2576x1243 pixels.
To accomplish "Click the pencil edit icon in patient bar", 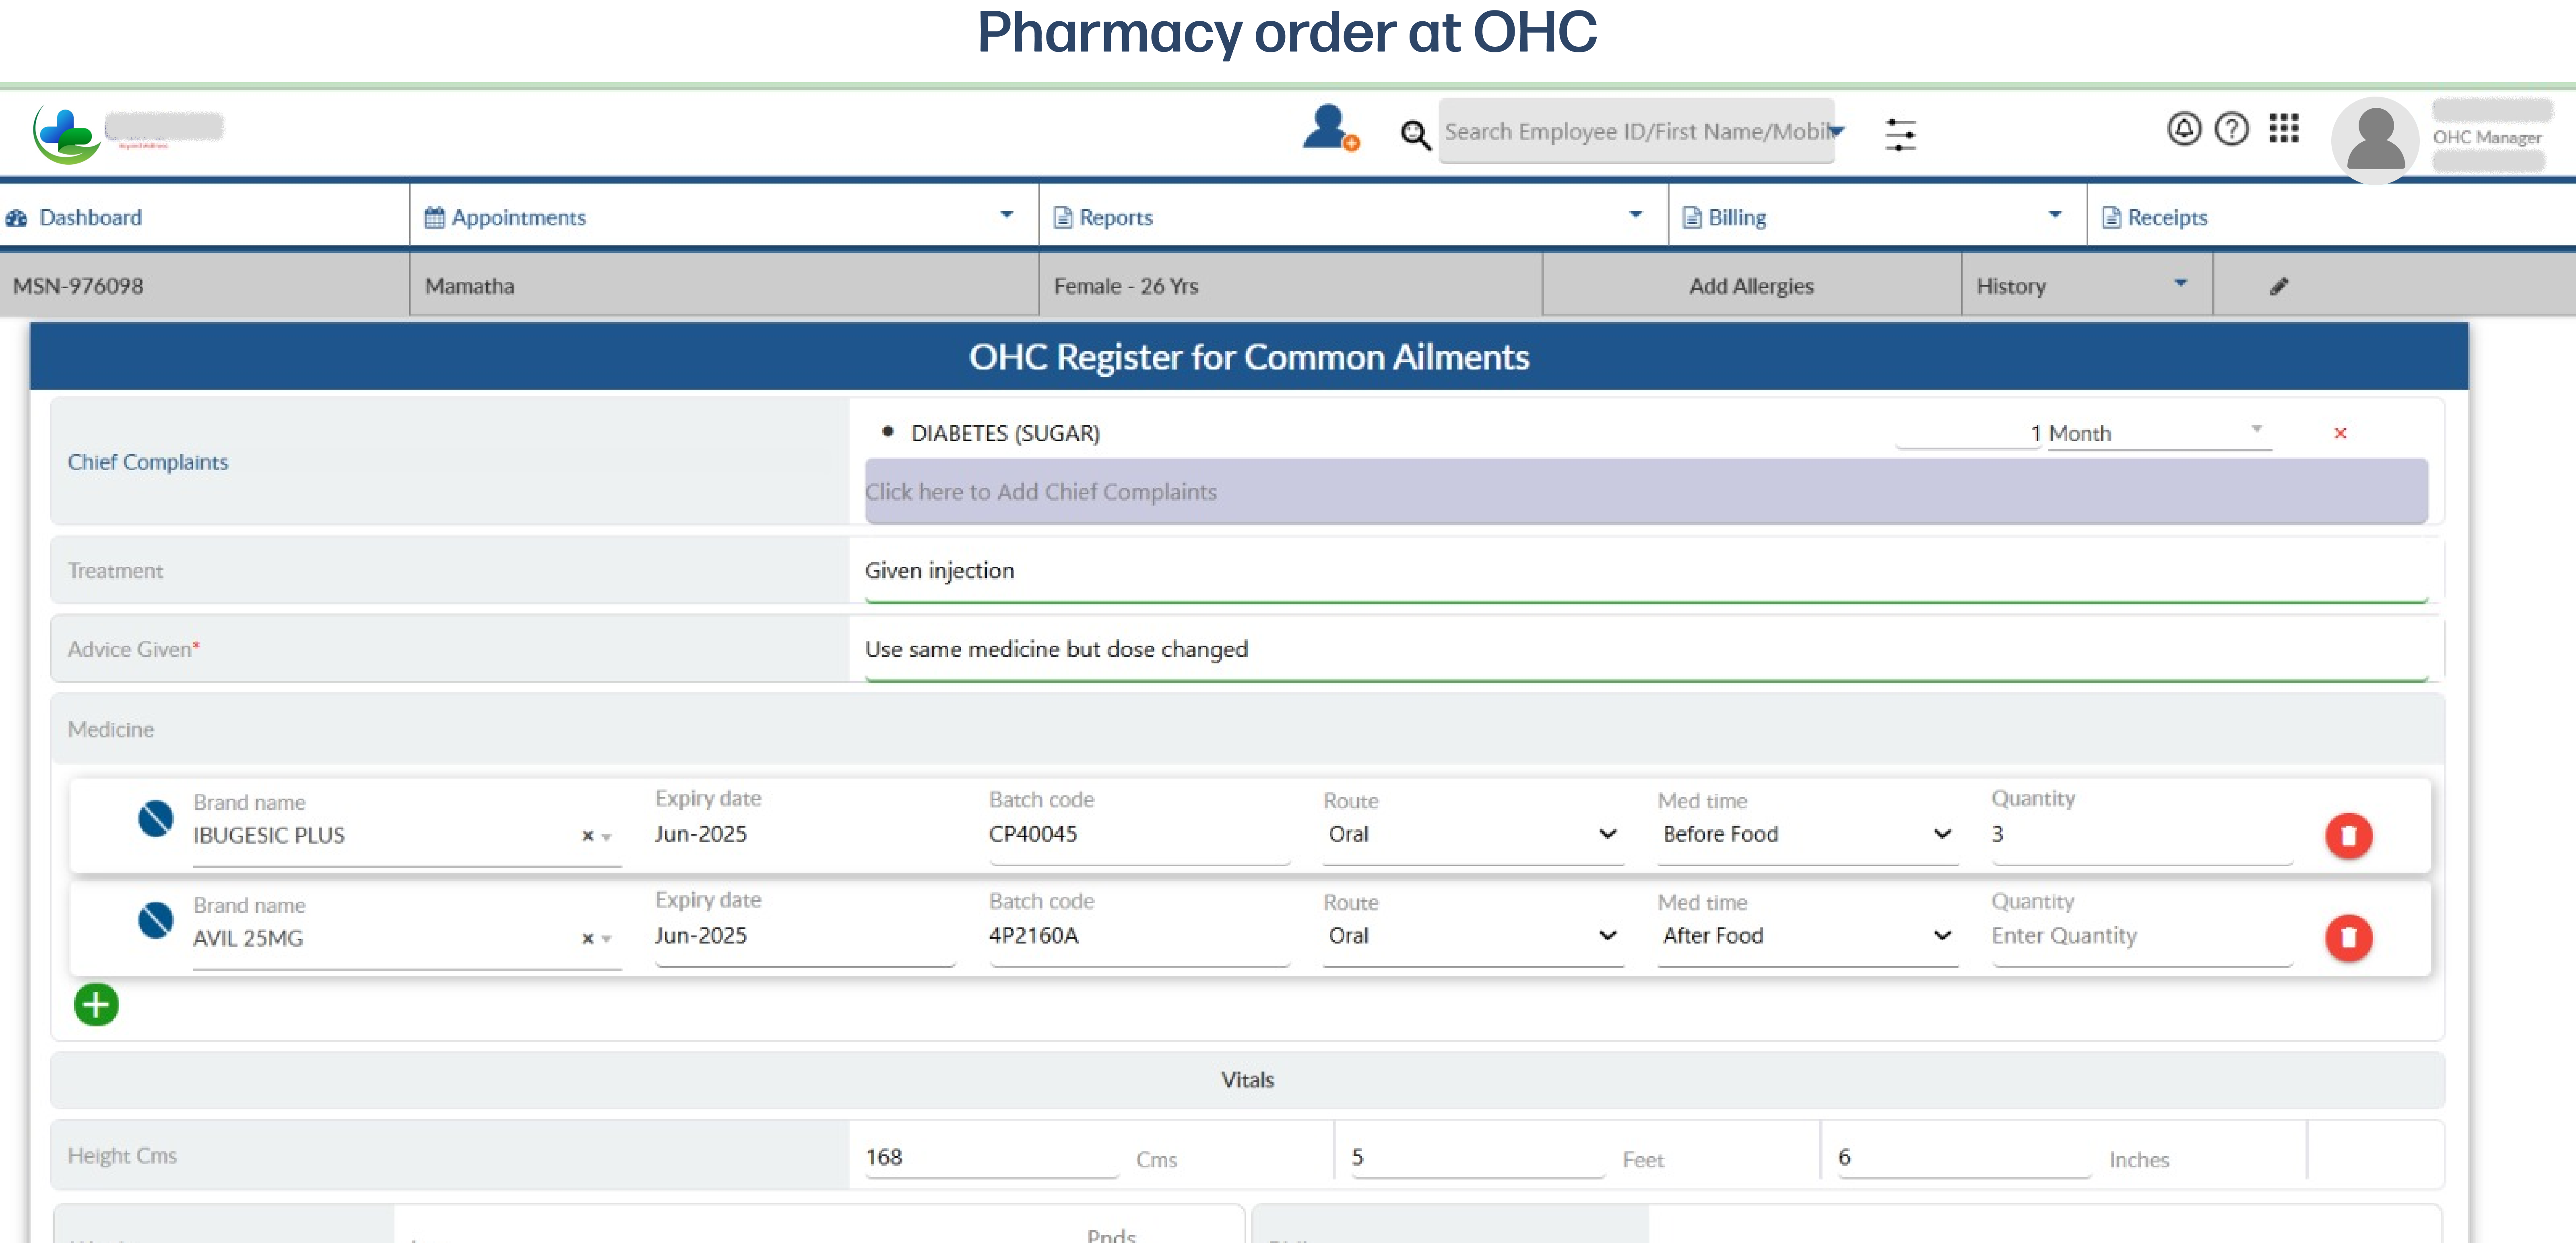I will click(x=2279, y=287).
